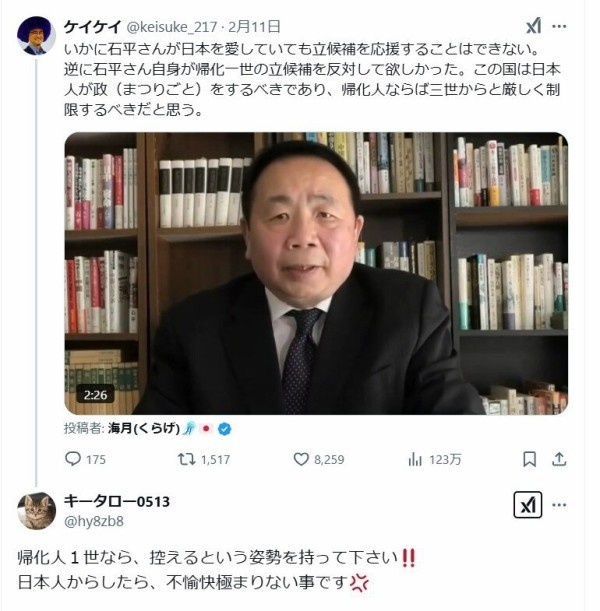Open ケイケイ profile avatar

coord(36,35)
